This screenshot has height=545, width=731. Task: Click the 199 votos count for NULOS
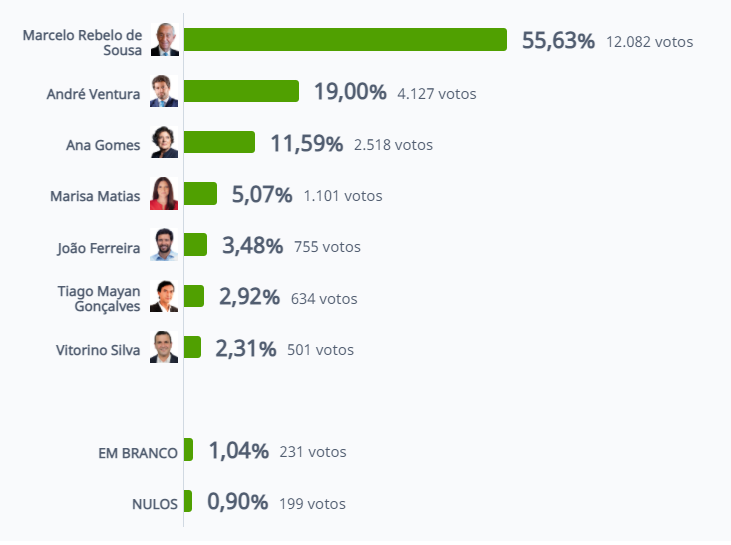click(312, 504)
